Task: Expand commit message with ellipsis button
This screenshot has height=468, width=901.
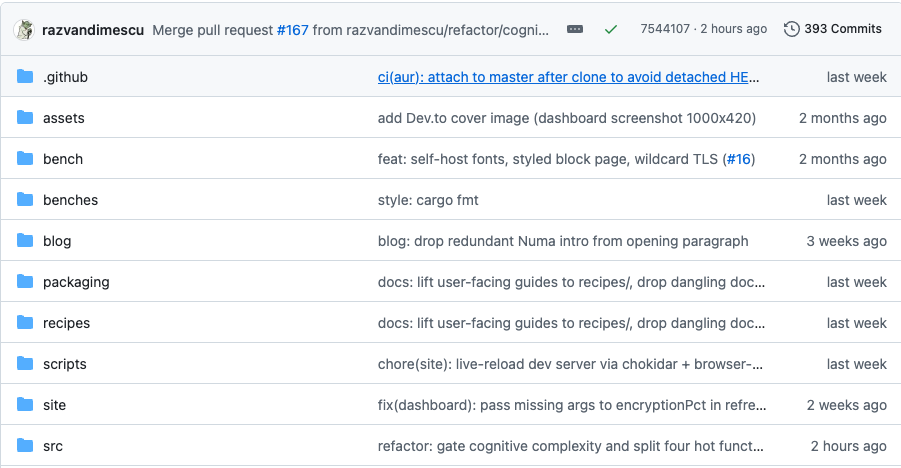Action: [575, 29]
